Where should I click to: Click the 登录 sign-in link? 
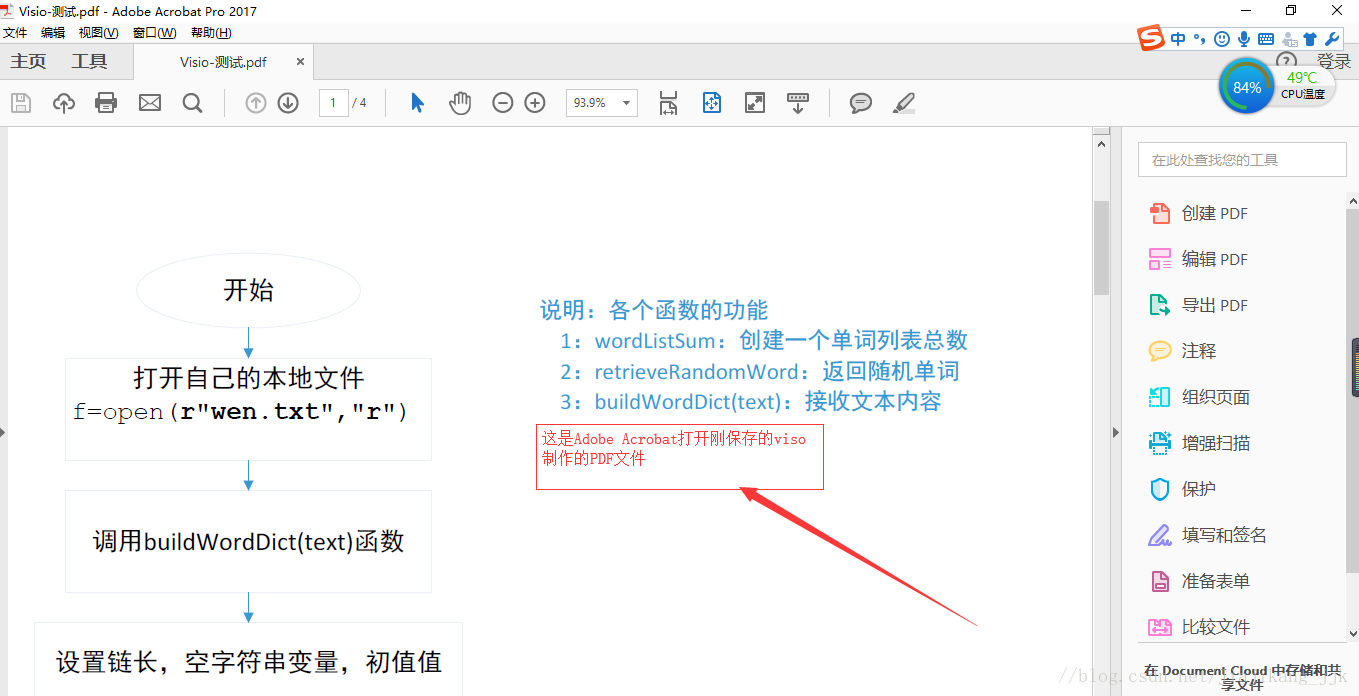1333,62
